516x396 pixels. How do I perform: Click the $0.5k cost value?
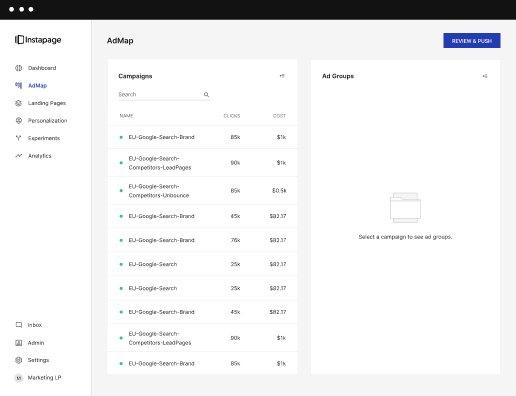pos(279,191)
